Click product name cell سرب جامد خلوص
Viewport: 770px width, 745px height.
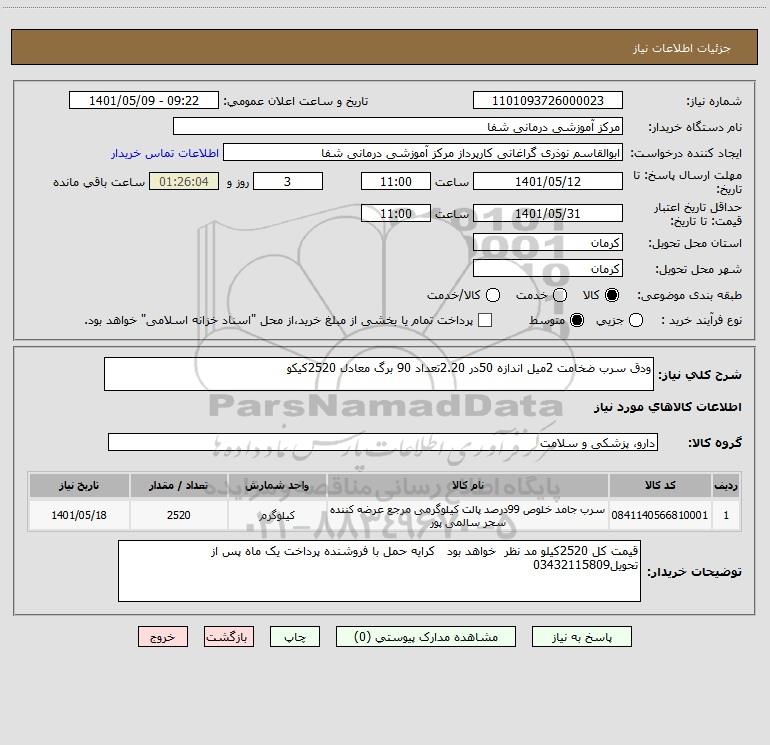468,515
